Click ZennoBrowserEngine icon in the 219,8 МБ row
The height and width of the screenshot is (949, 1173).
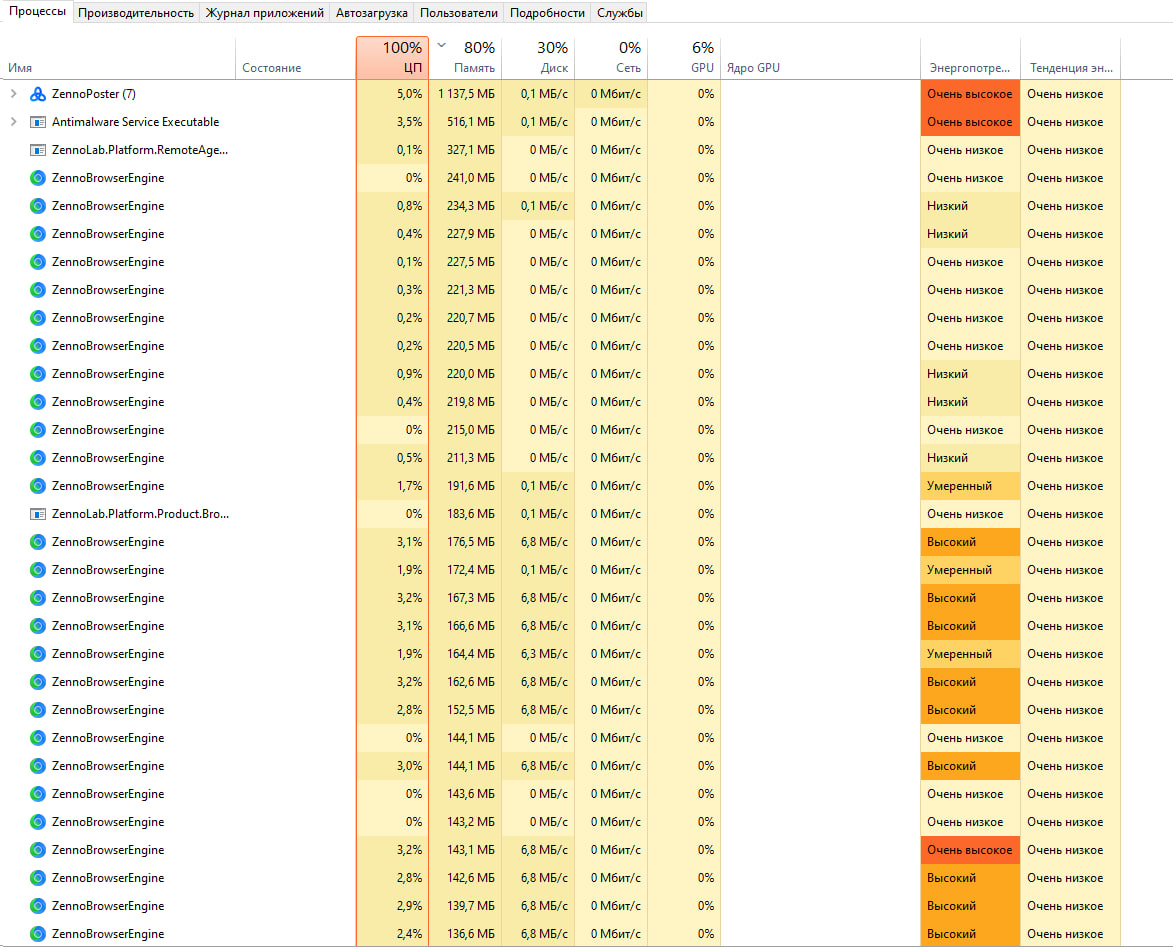pyautogui.click(x=38, y=402)
